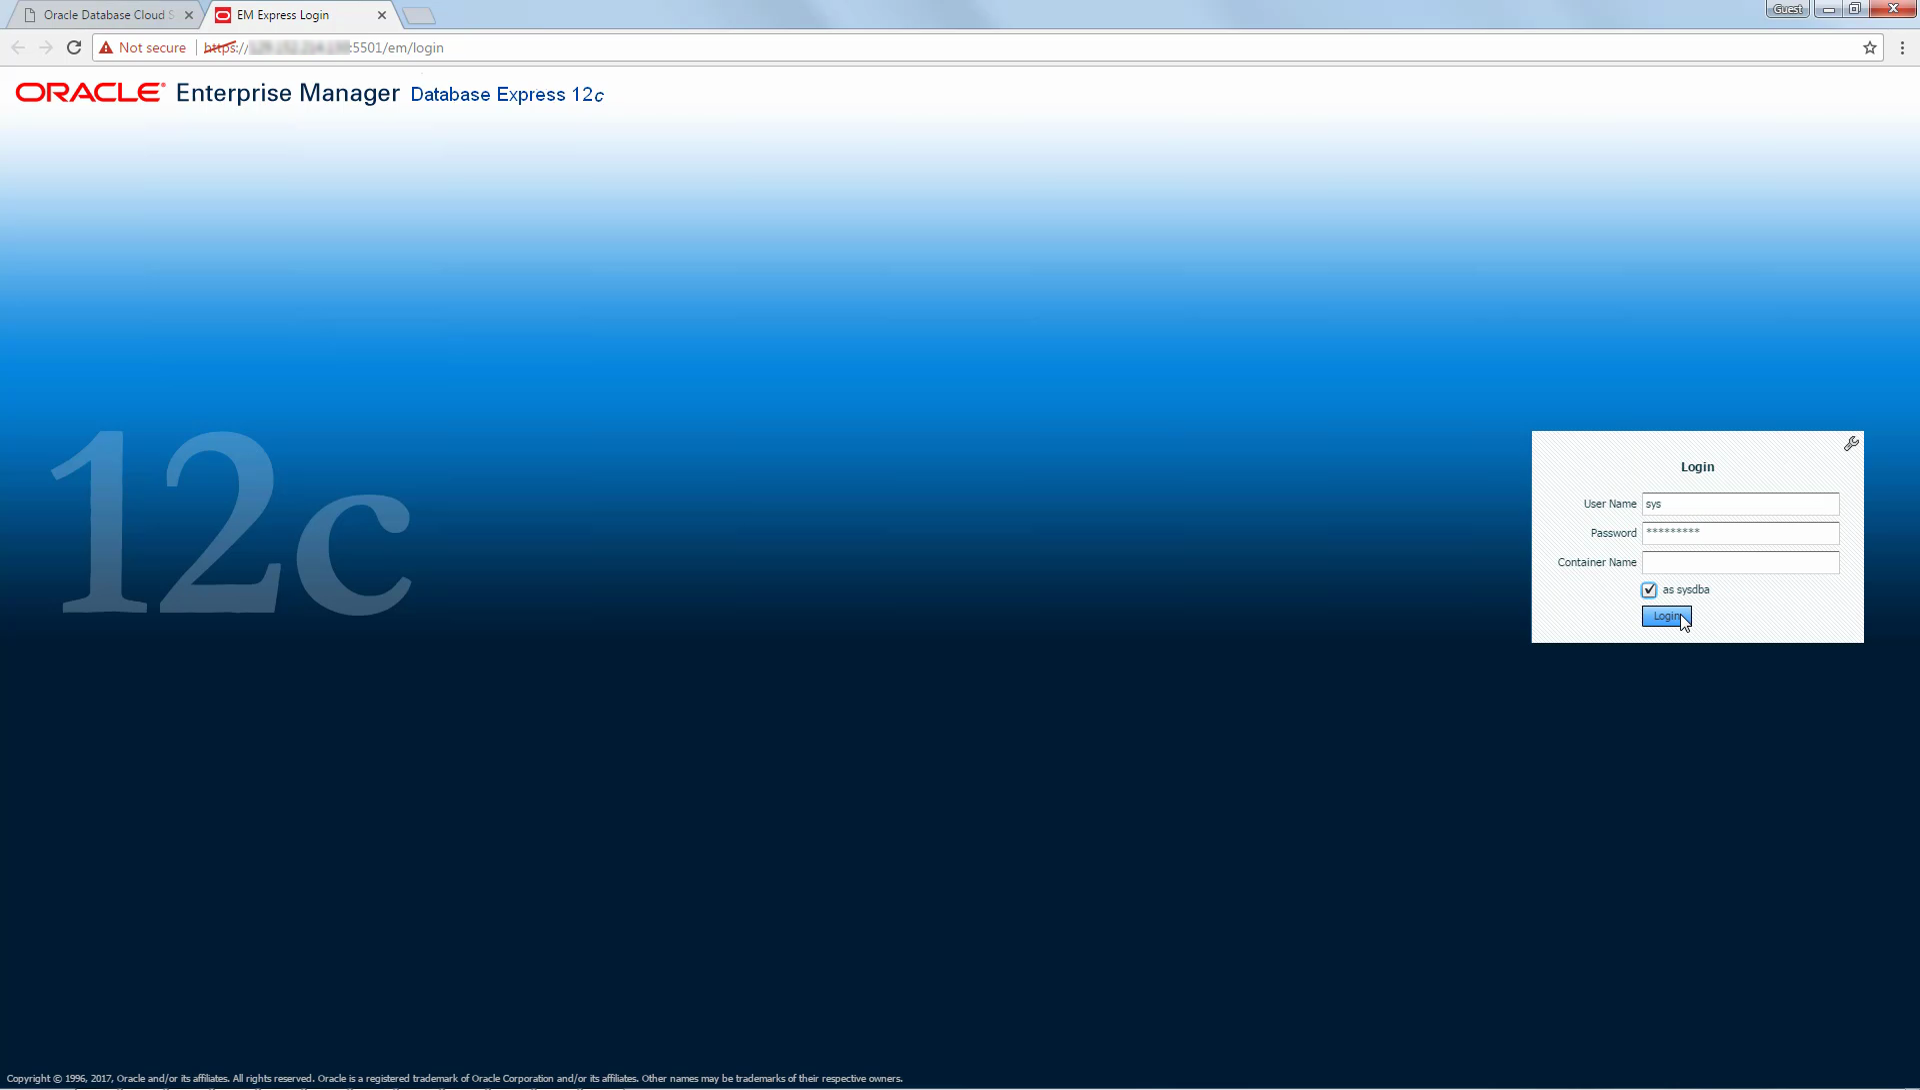The image size is (1920, 1090).
Task: Restore down the browser window
Action: (1854, 9)
